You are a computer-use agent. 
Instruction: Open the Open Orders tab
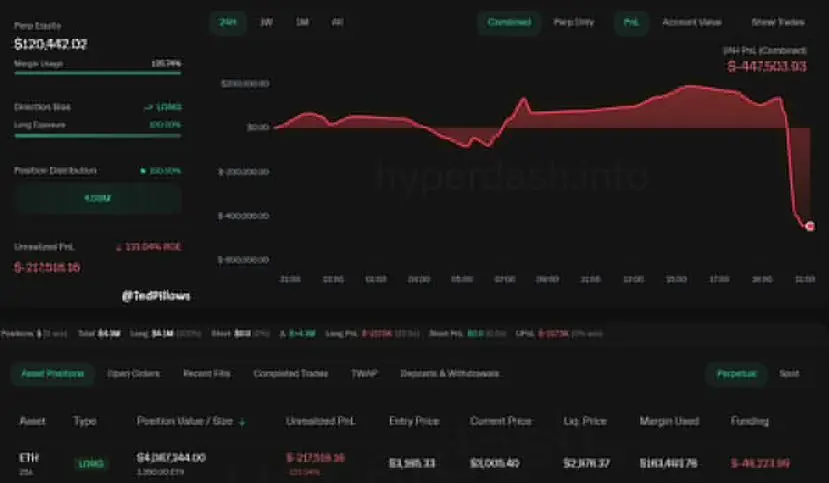coord(133,374)
